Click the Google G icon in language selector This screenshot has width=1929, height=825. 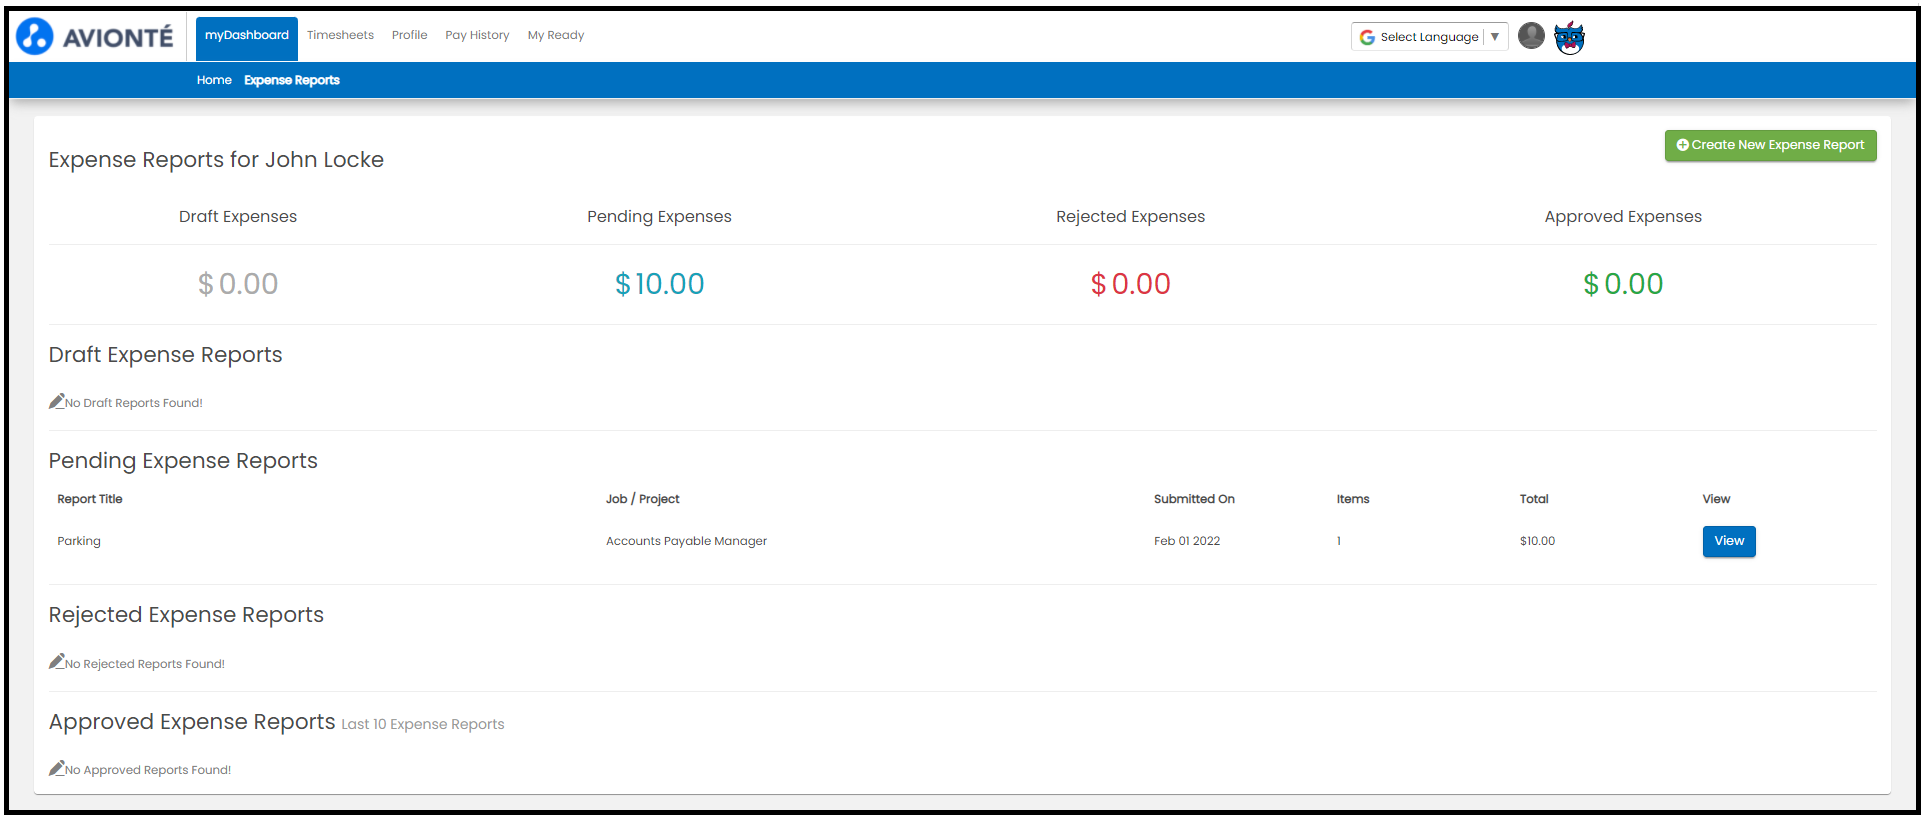tap(1367, 37)
